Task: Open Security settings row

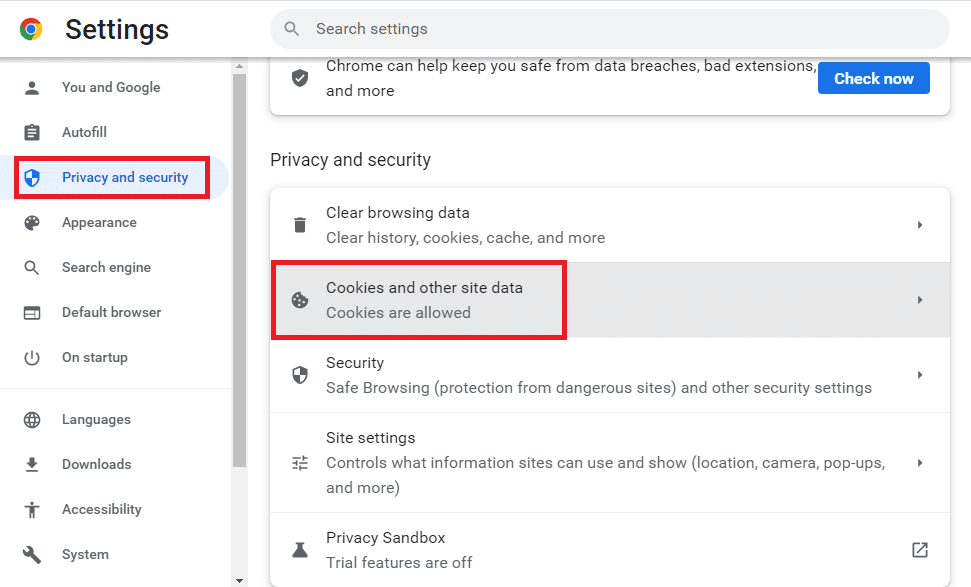Action: (610, 375)
